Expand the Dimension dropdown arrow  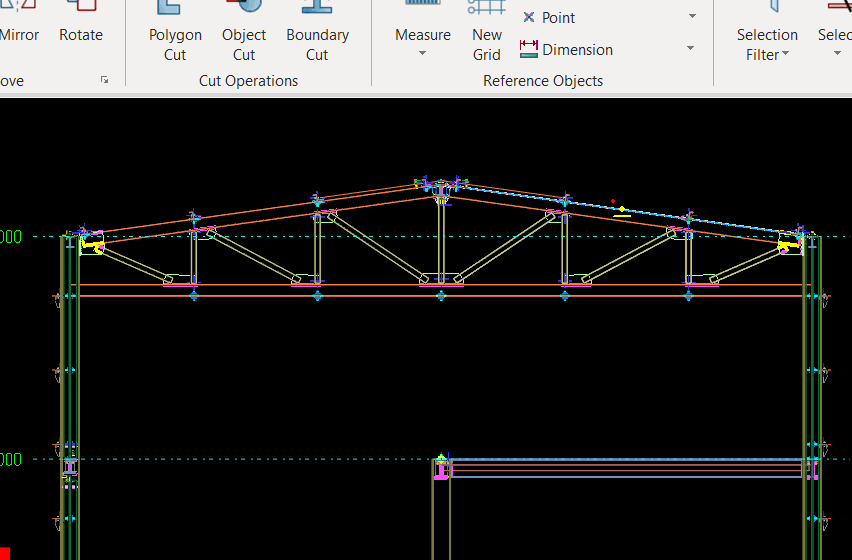pos(691,49)
